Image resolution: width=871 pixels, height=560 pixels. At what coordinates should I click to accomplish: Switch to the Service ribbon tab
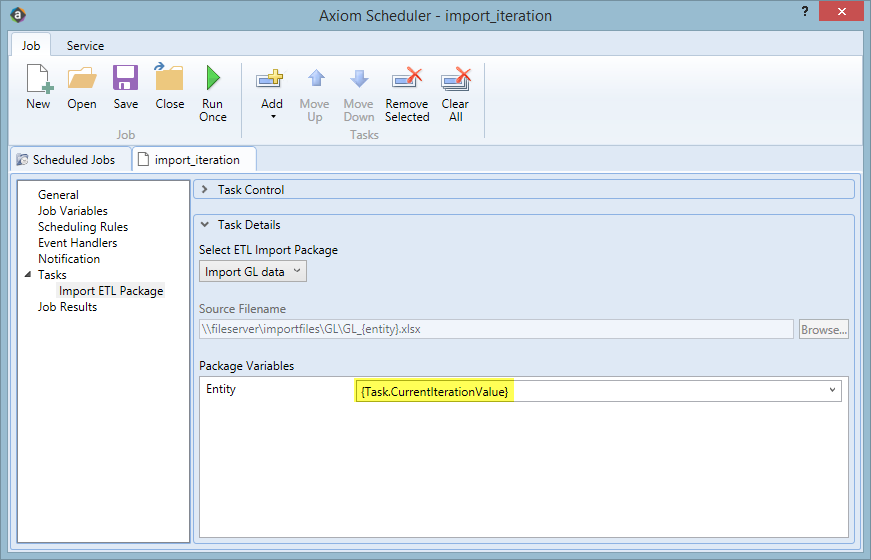(85, 46)
